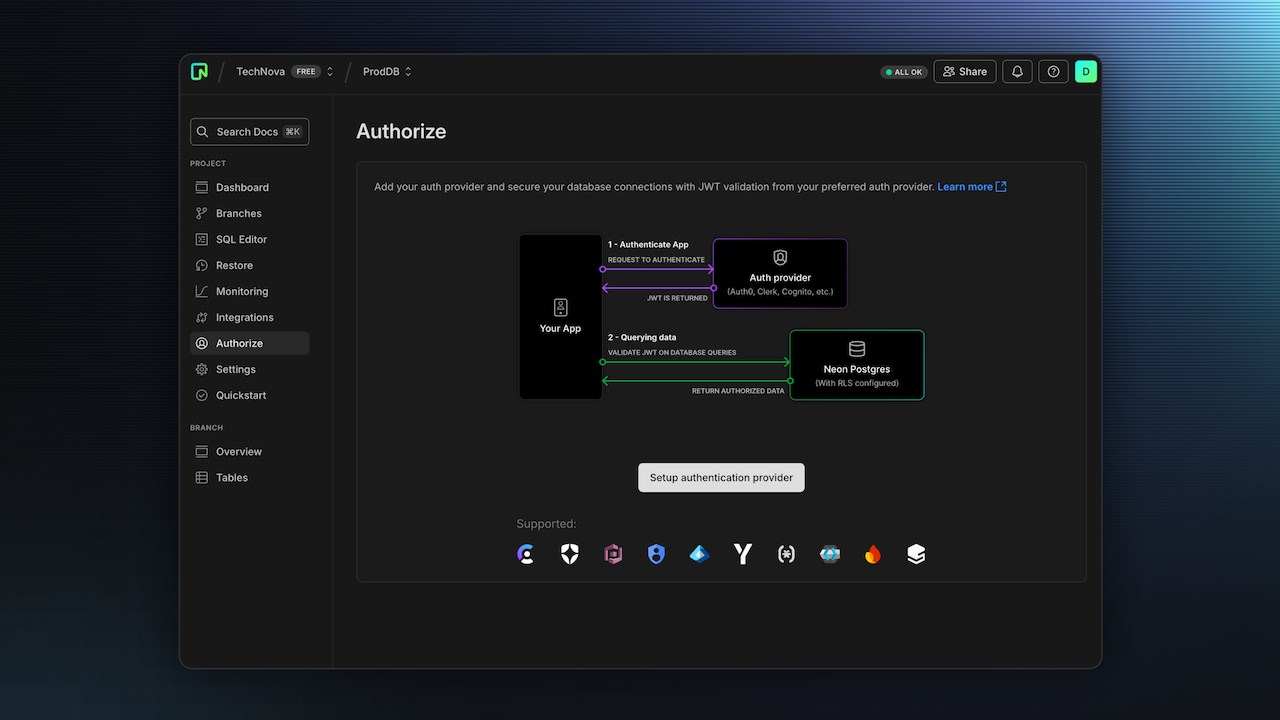Click the Firebase flame provider icon
The height and width of the screenshot is (720, 1280).
pos(873,554)
